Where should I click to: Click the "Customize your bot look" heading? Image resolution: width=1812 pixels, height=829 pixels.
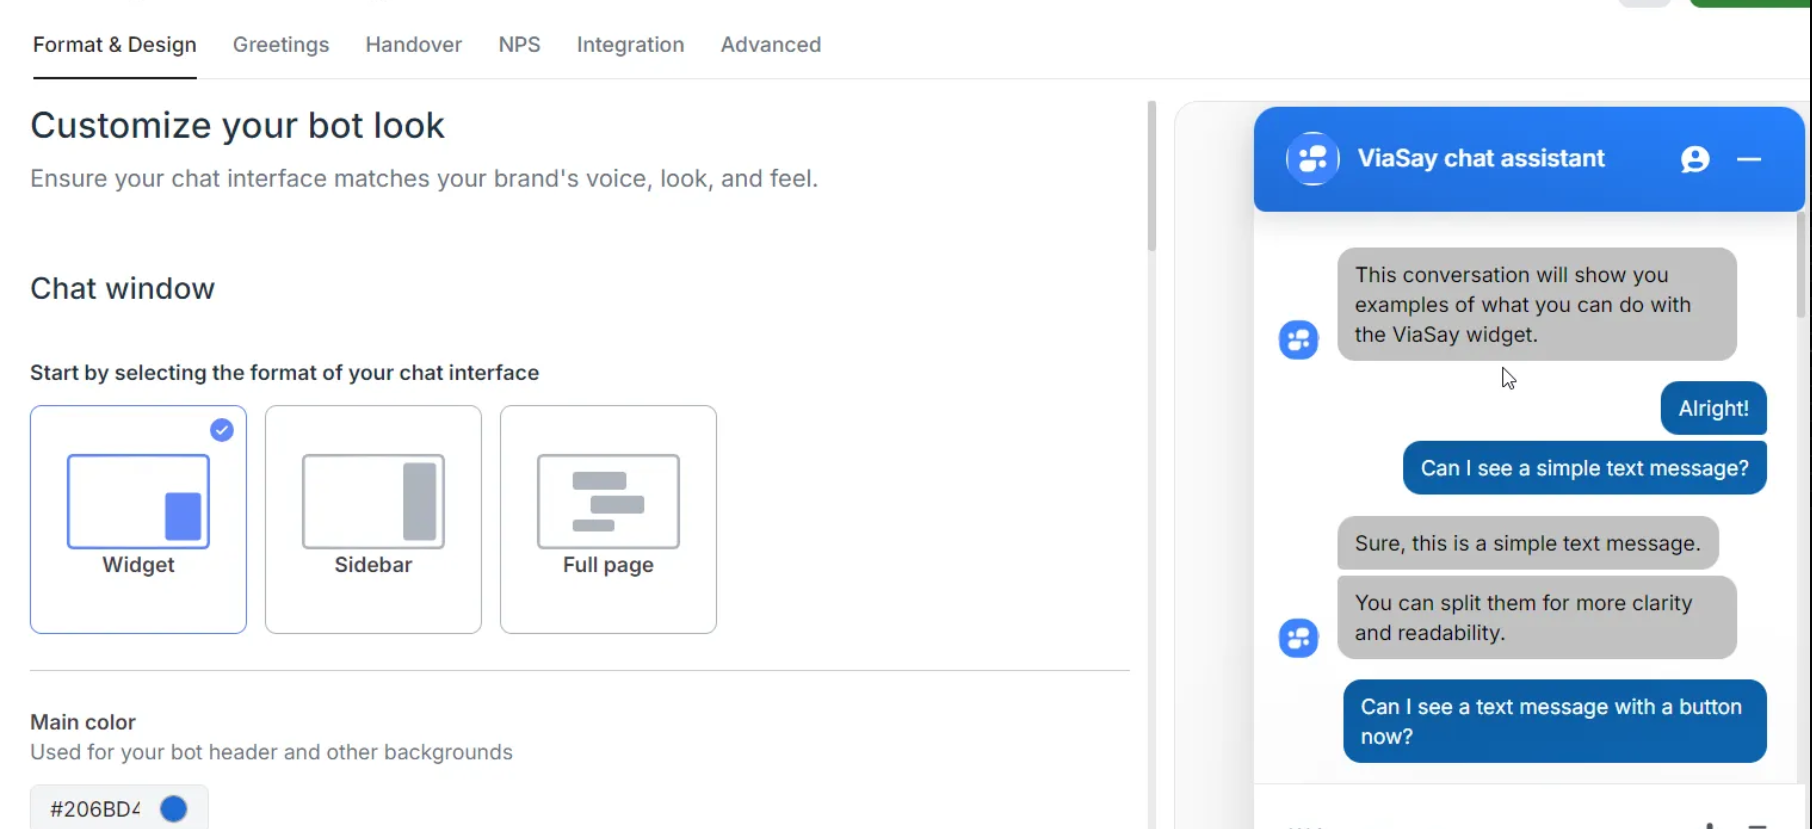coord(237,126)
